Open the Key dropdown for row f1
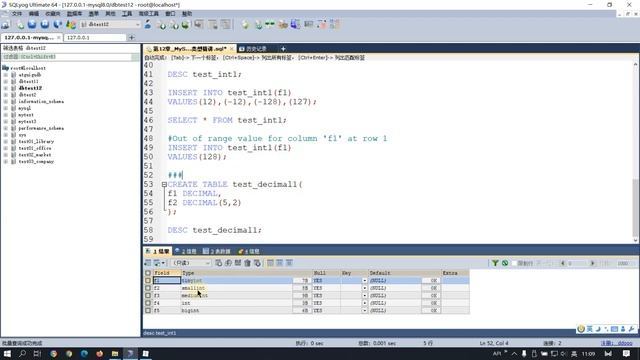 pyautogui.click(x=364, y=280)
